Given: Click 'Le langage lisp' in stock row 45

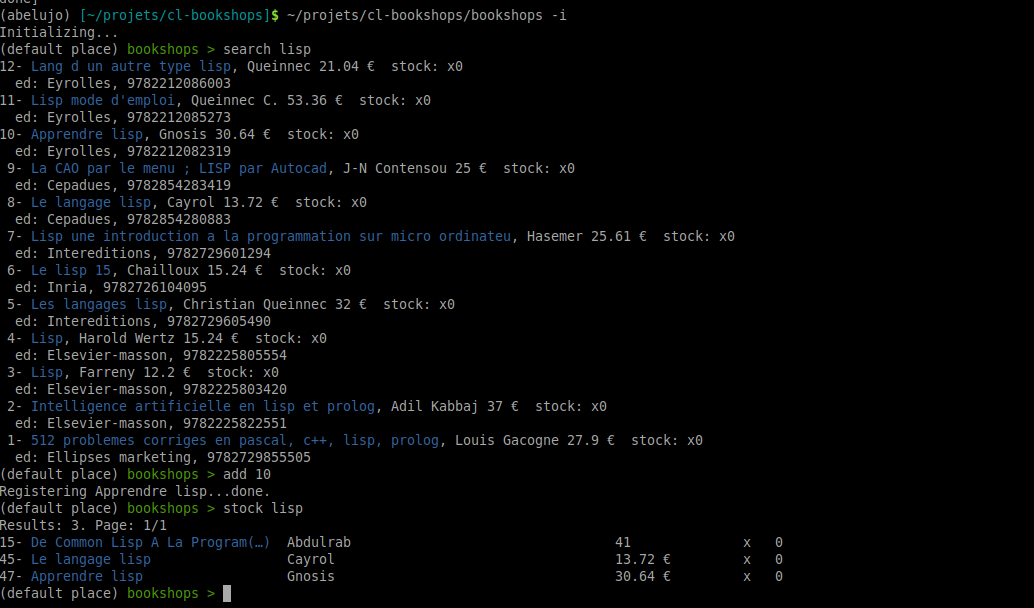Looking at the screenshot, I should coord(90,560).
